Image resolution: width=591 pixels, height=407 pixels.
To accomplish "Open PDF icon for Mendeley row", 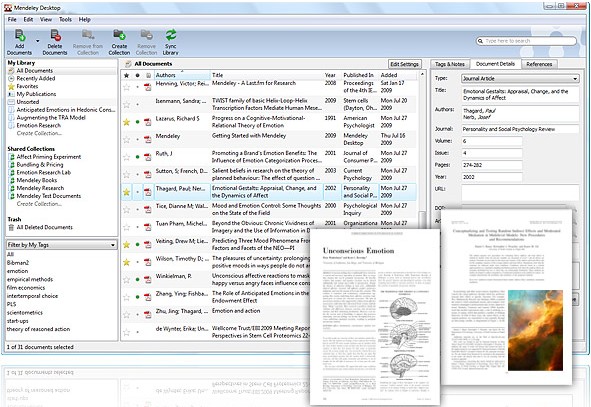I will tap(148, 139).
